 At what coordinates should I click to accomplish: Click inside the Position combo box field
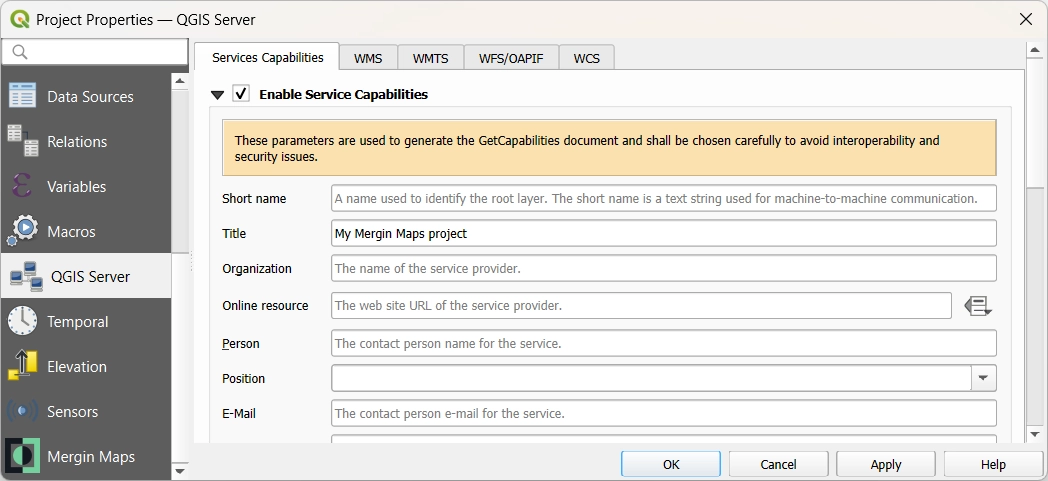pos(651,378)
